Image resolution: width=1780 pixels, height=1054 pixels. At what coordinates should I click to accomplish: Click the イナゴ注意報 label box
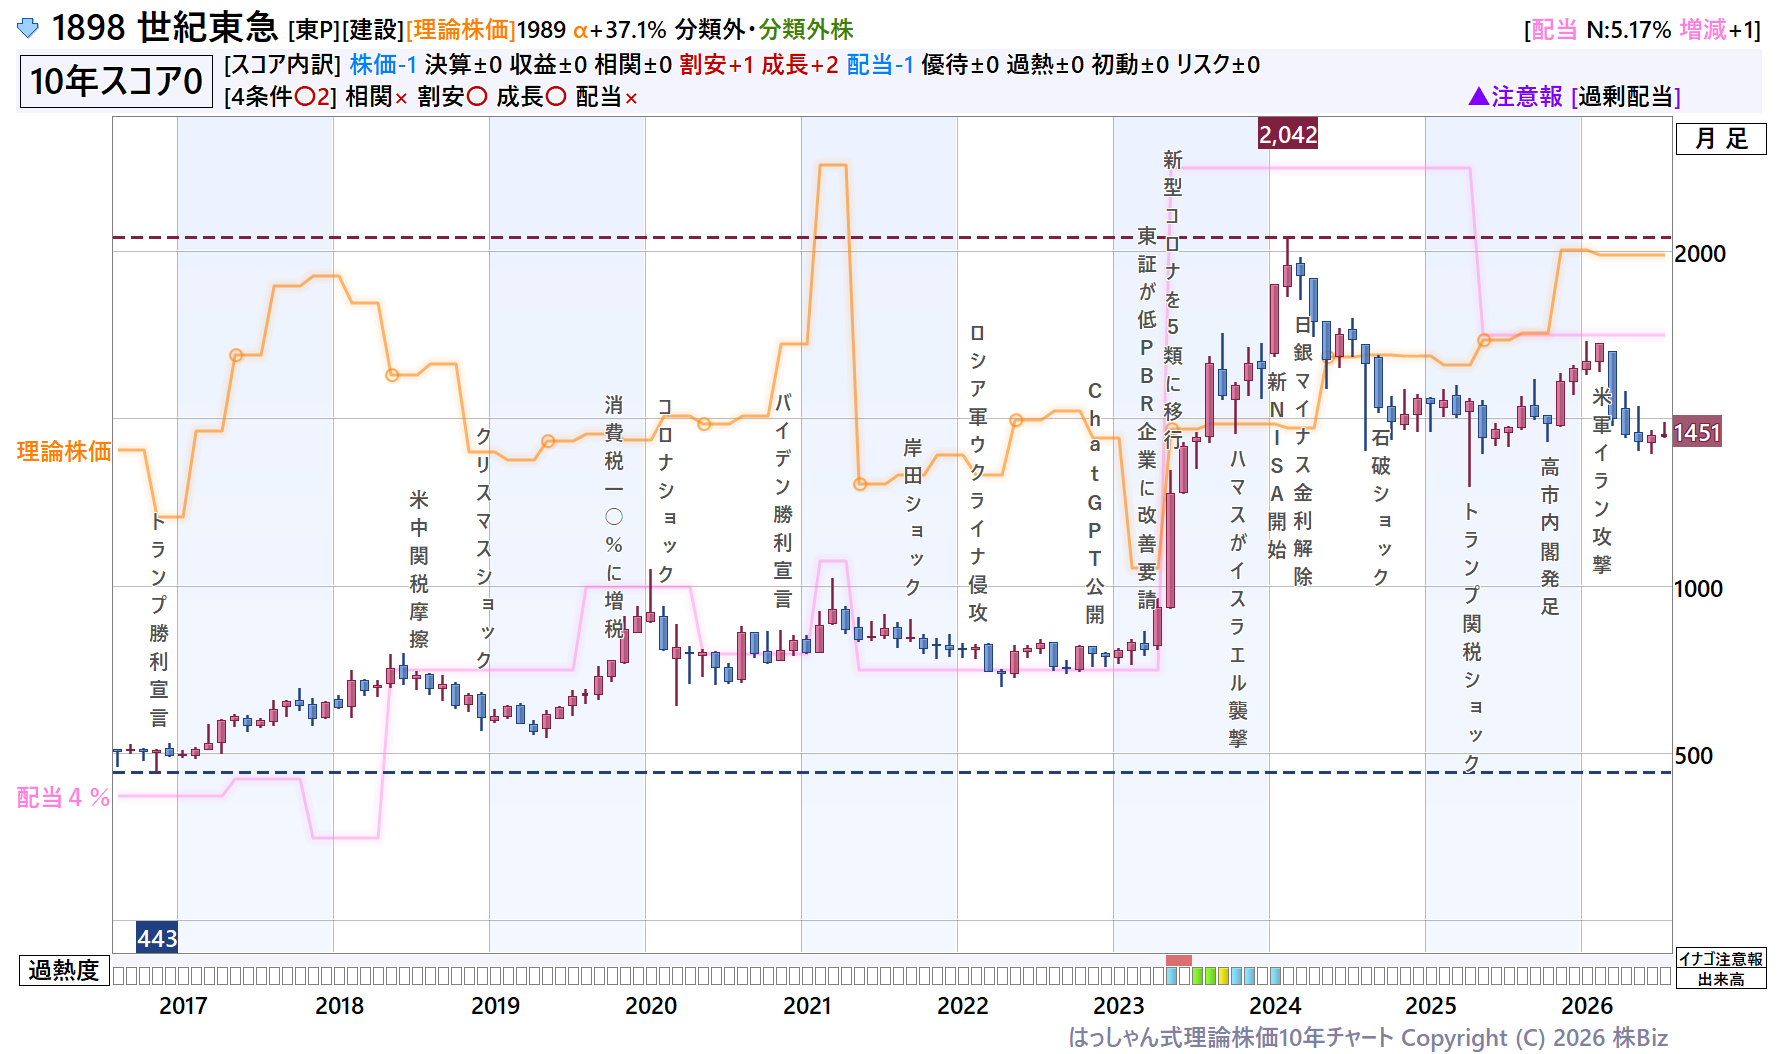pyautogui.click(x=1721, y=959)
